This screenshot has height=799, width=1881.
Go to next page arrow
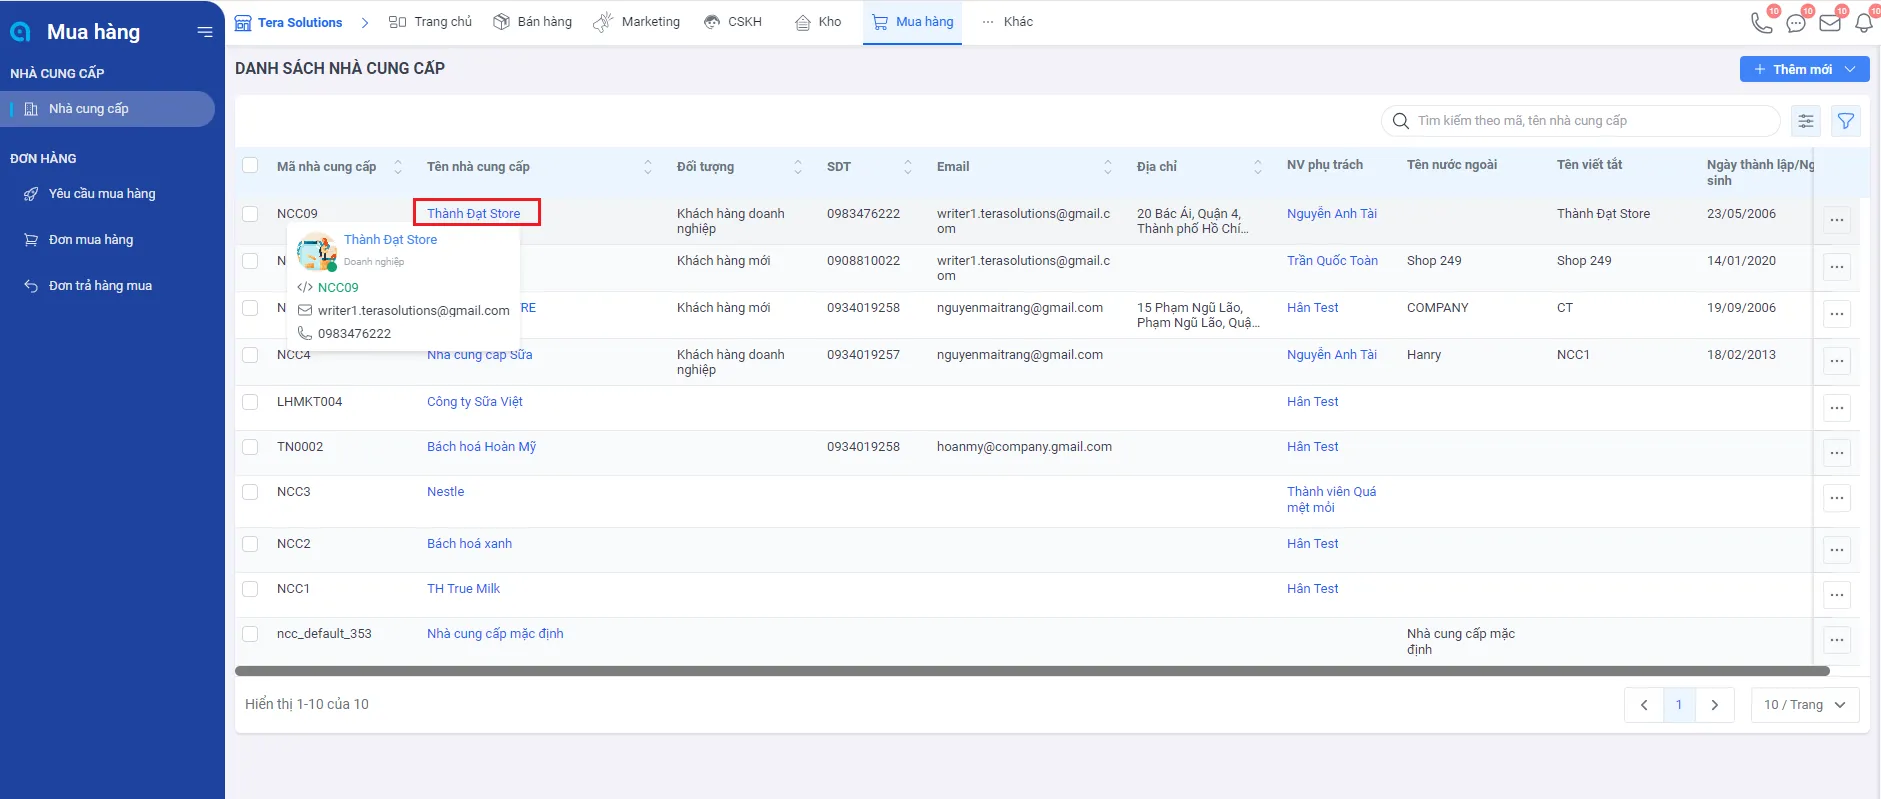pos(1714,705)
